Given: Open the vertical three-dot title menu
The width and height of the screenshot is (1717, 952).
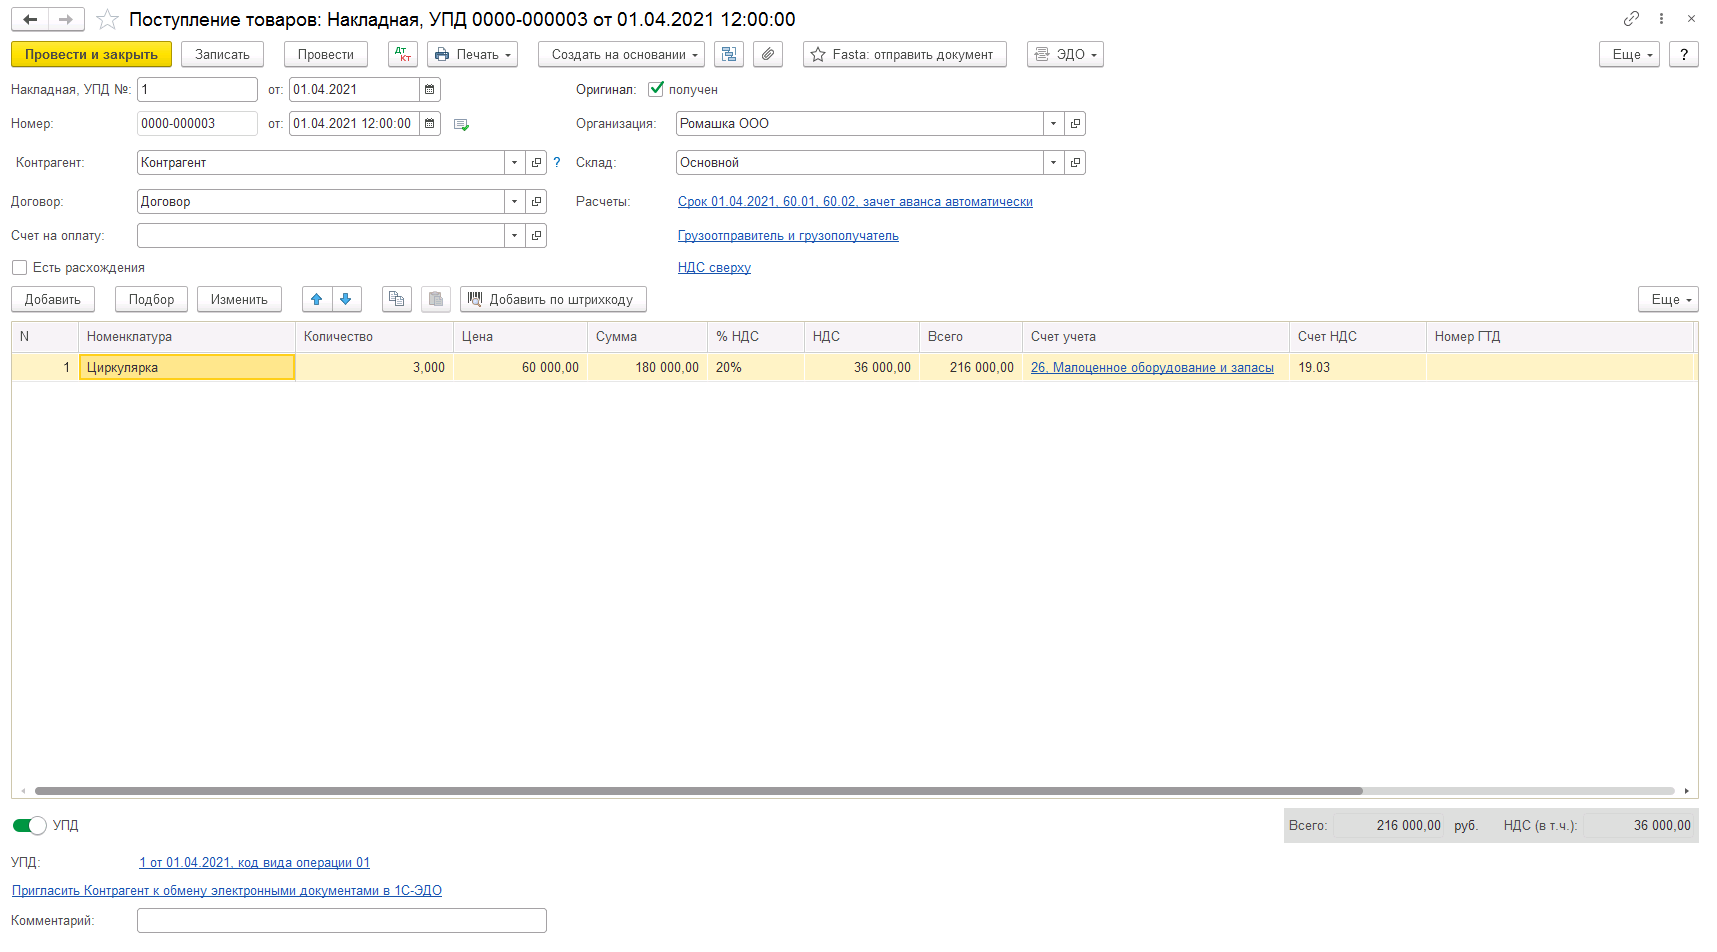Looking at the screenshot, I should [x=1661, y=19].
